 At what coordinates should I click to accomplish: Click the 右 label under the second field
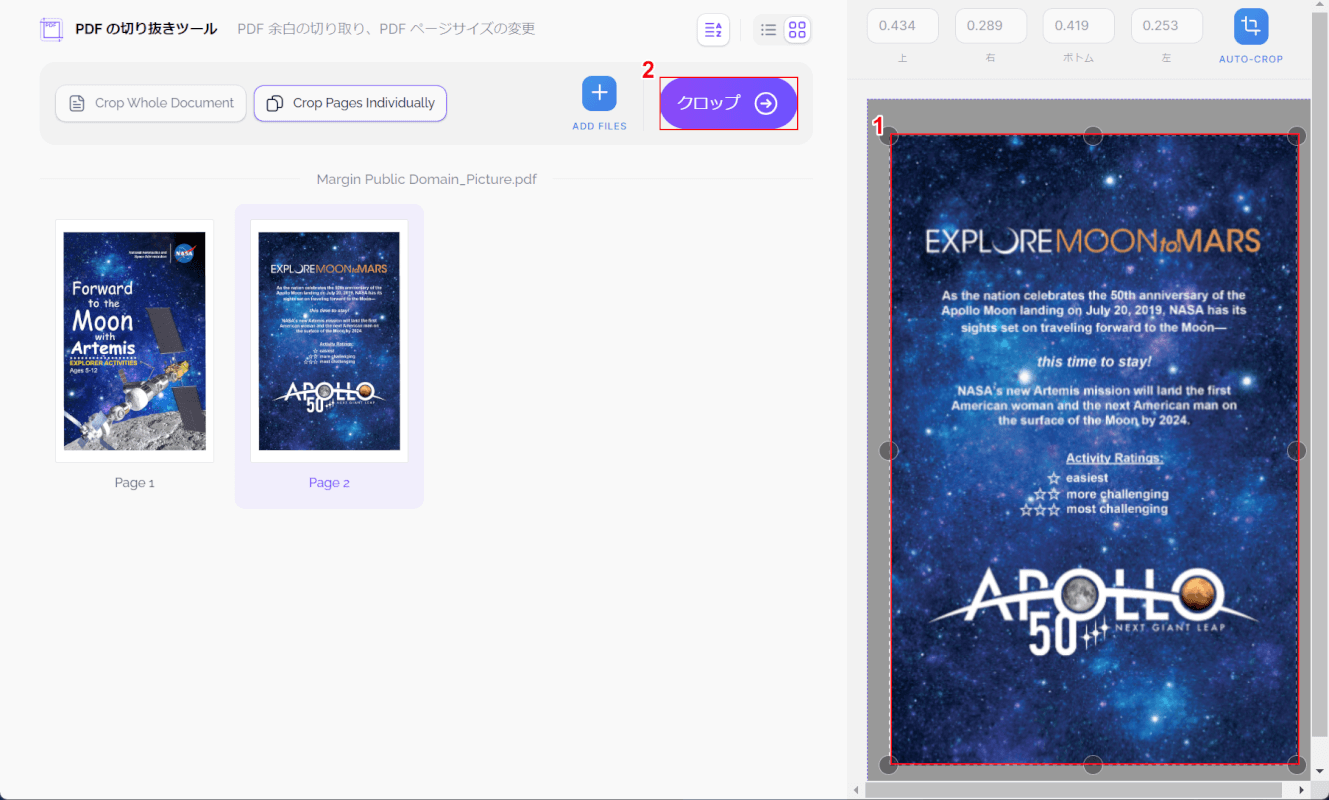tap(991, 58)
